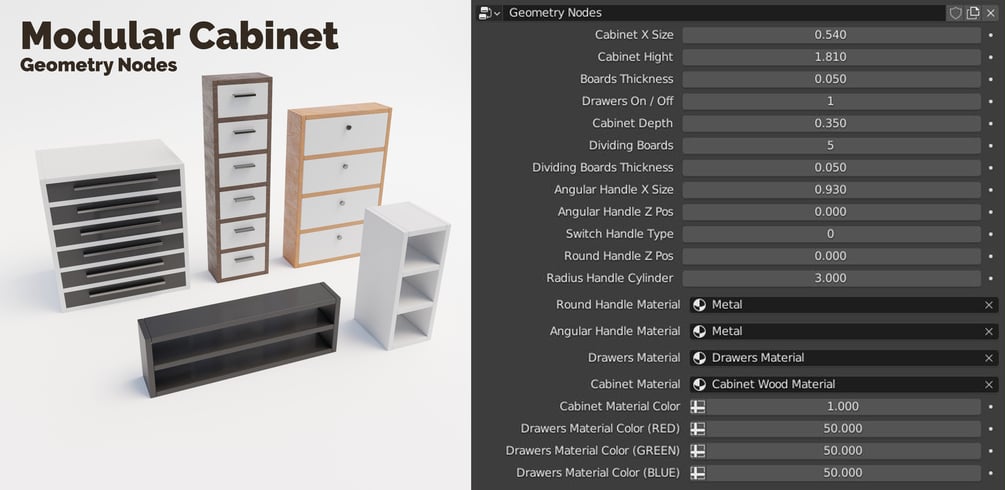Click animate dot for Cabinet Hight
Viewport: 1005px width, 490px height.
tap(991, 57)
